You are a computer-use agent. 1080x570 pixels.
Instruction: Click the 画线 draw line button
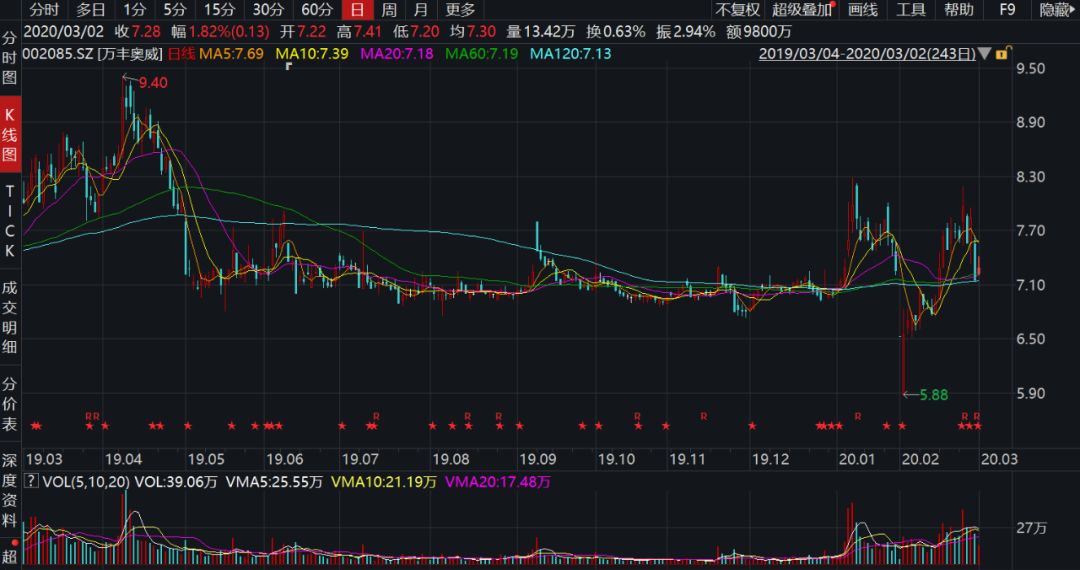pyautogui.click(x=862, y=10)
